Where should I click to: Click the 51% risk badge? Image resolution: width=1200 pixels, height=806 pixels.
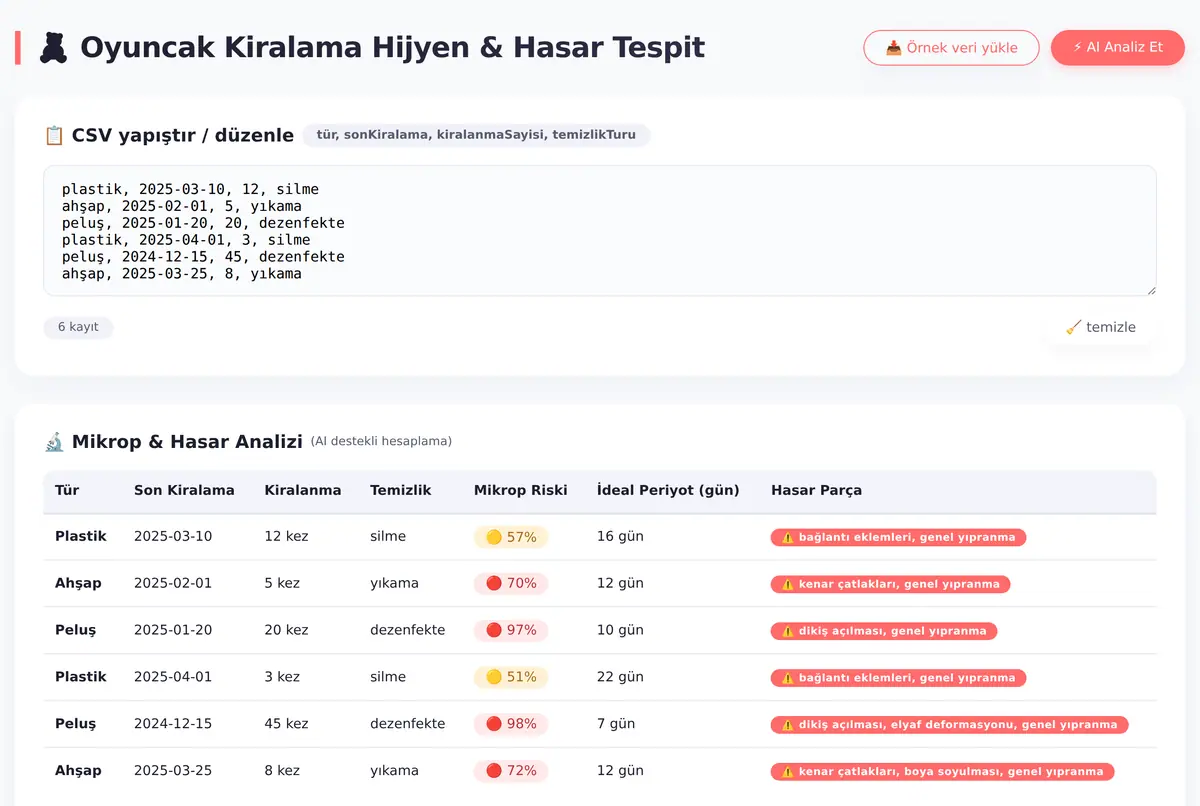tap(511, 677)
